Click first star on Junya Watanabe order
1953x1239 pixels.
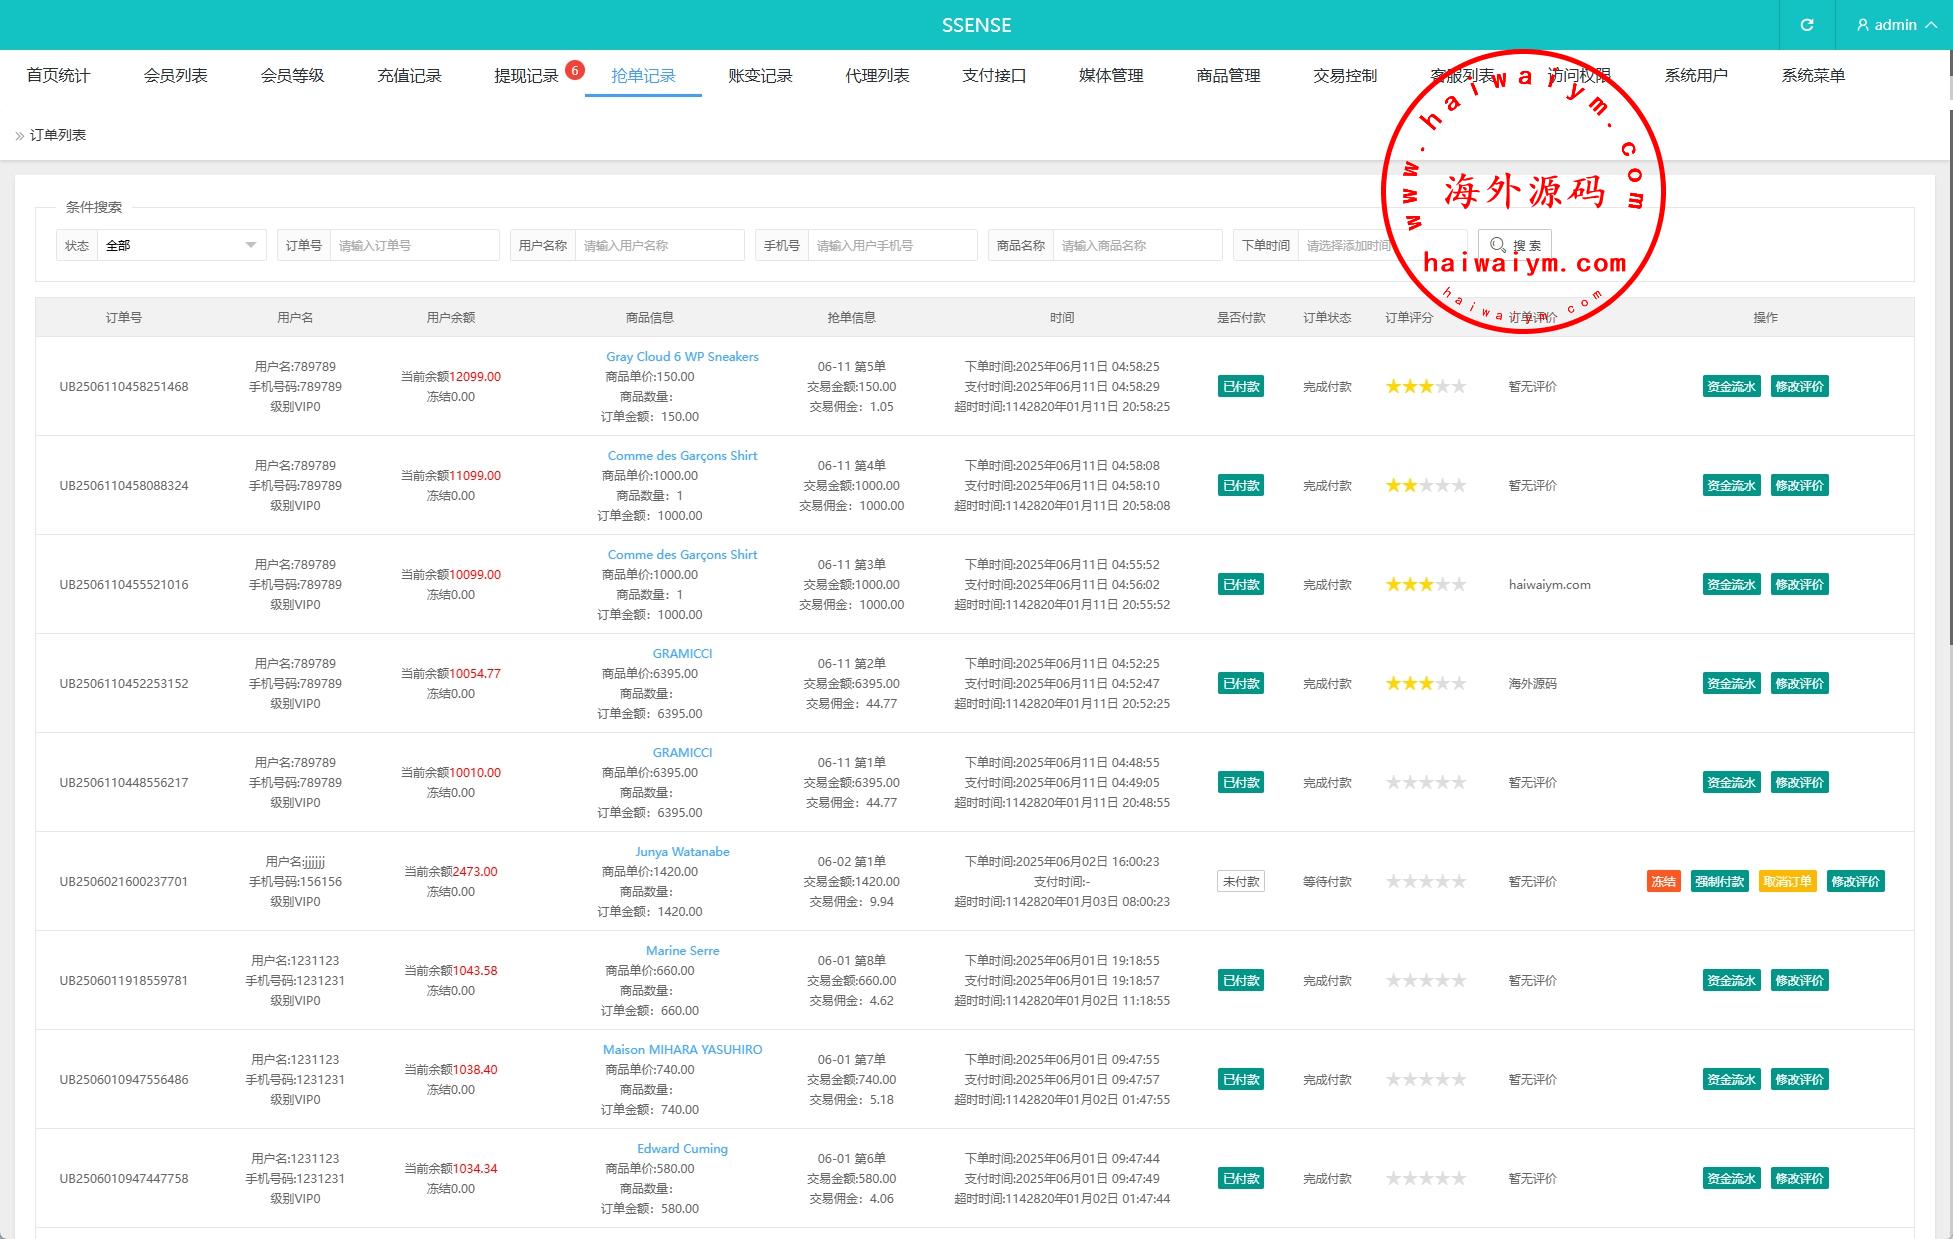point(1393,881)
